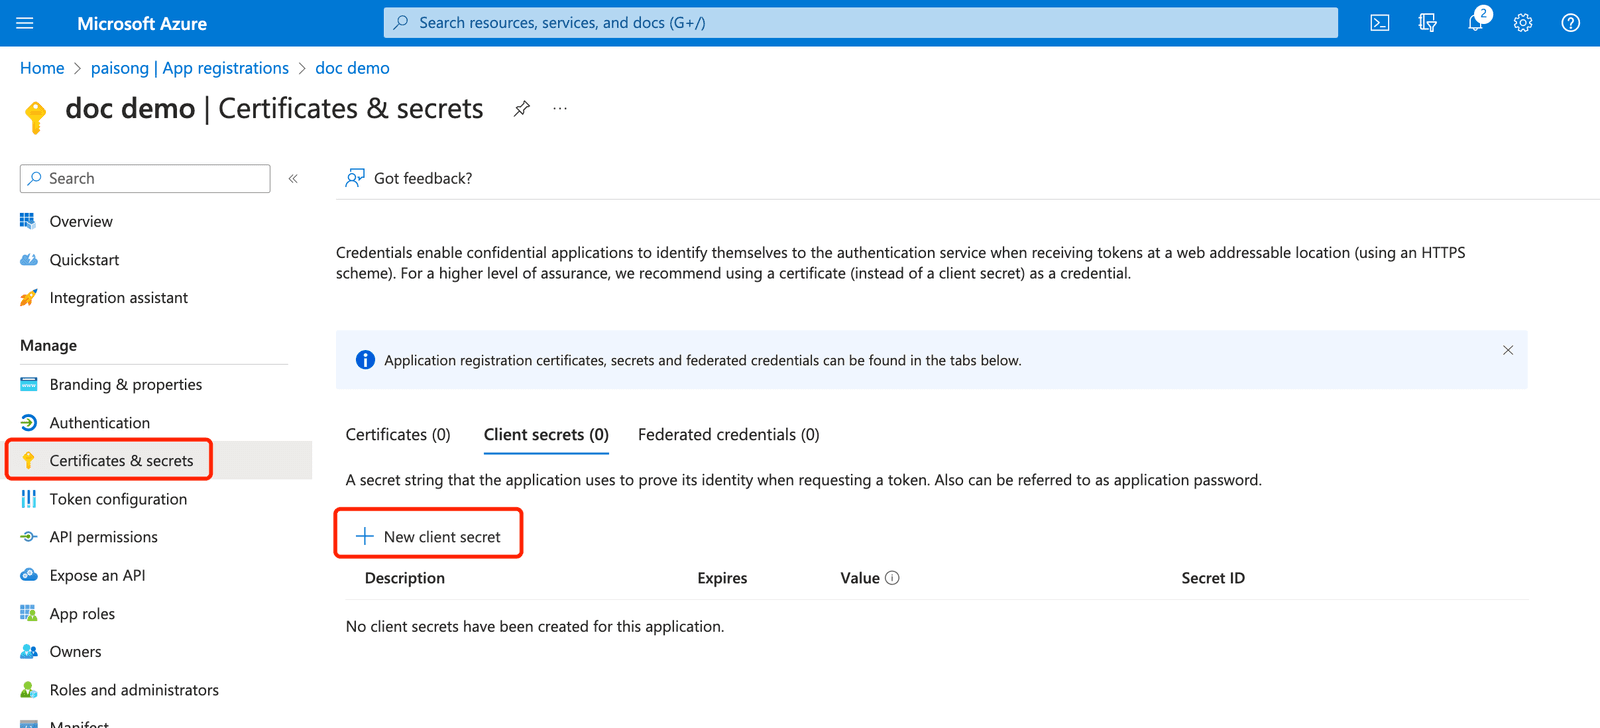Click the large key icon beside title
Viewport: 1600px width, 728px height.
[x=36, y=117]
